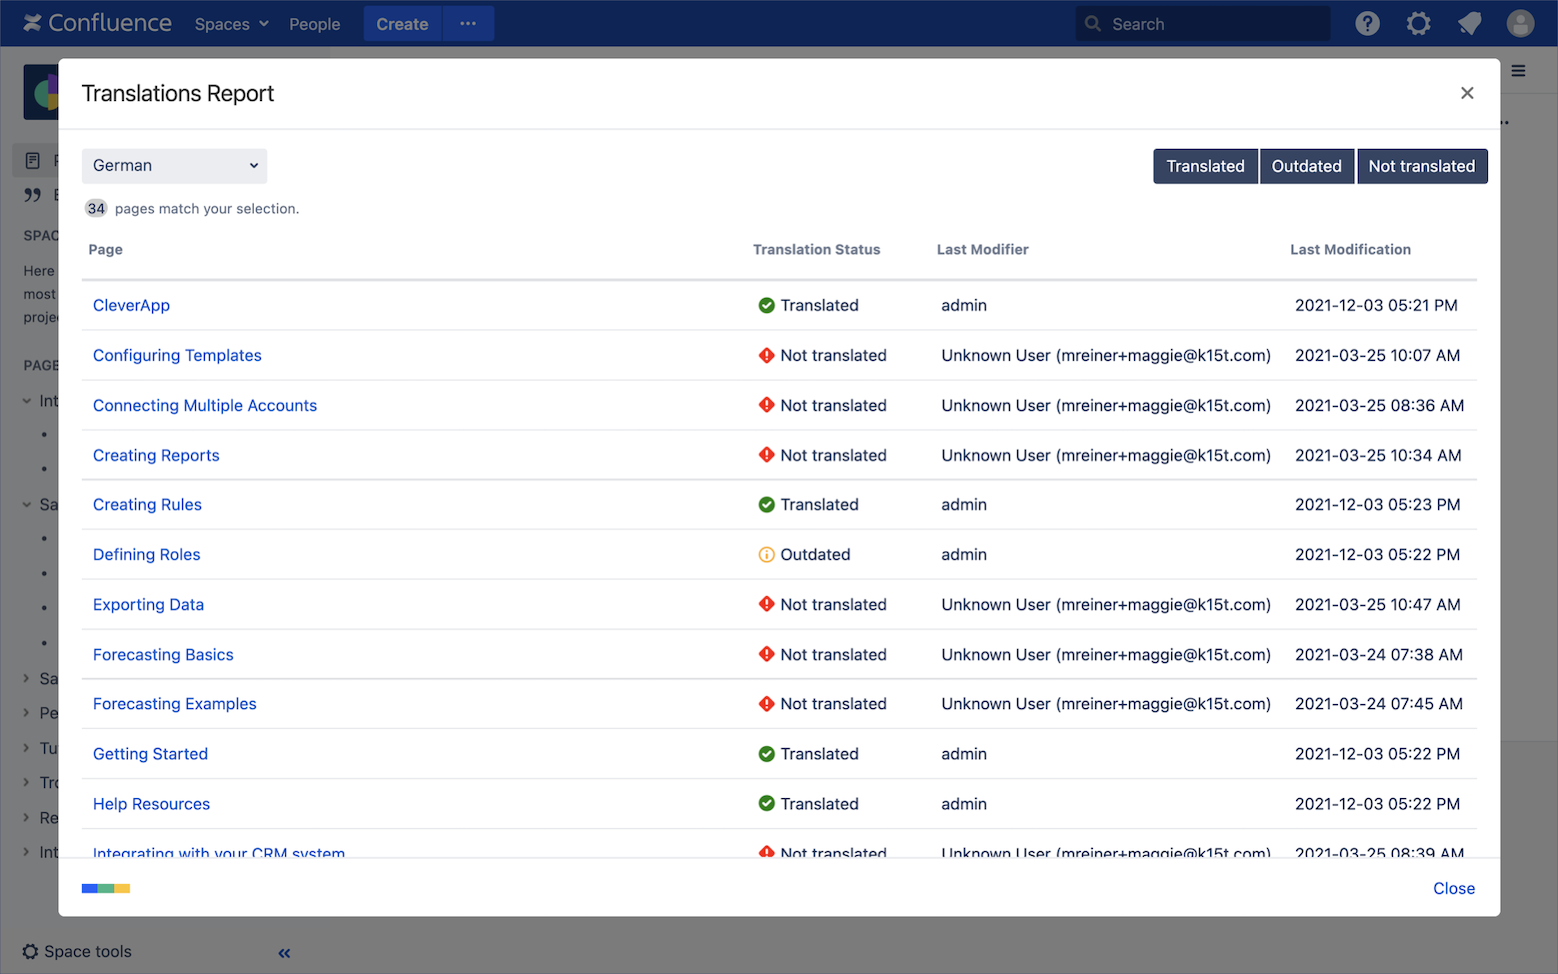This screenshot has height=974, width=1558.
Task: Focus the Search input field
Action: pos(1210,24)
